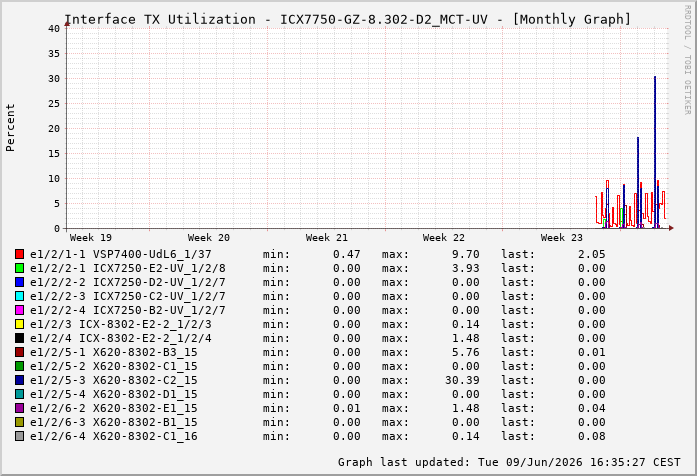697x476 pixels.
Task: Click the legend label e1/2/2-2 ICX7250-D2-UV_1/2/7
Action: 128,282
